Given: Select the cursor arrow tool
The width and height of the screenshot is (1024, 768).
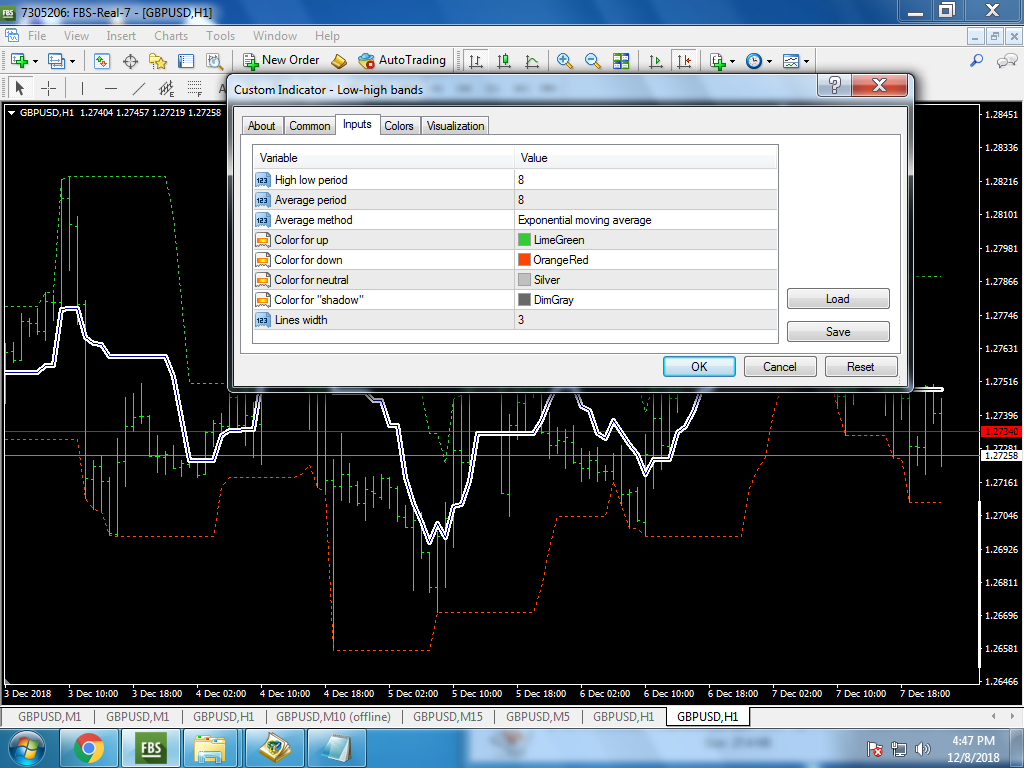Looking at the screenshot, I should pos(20,88).
